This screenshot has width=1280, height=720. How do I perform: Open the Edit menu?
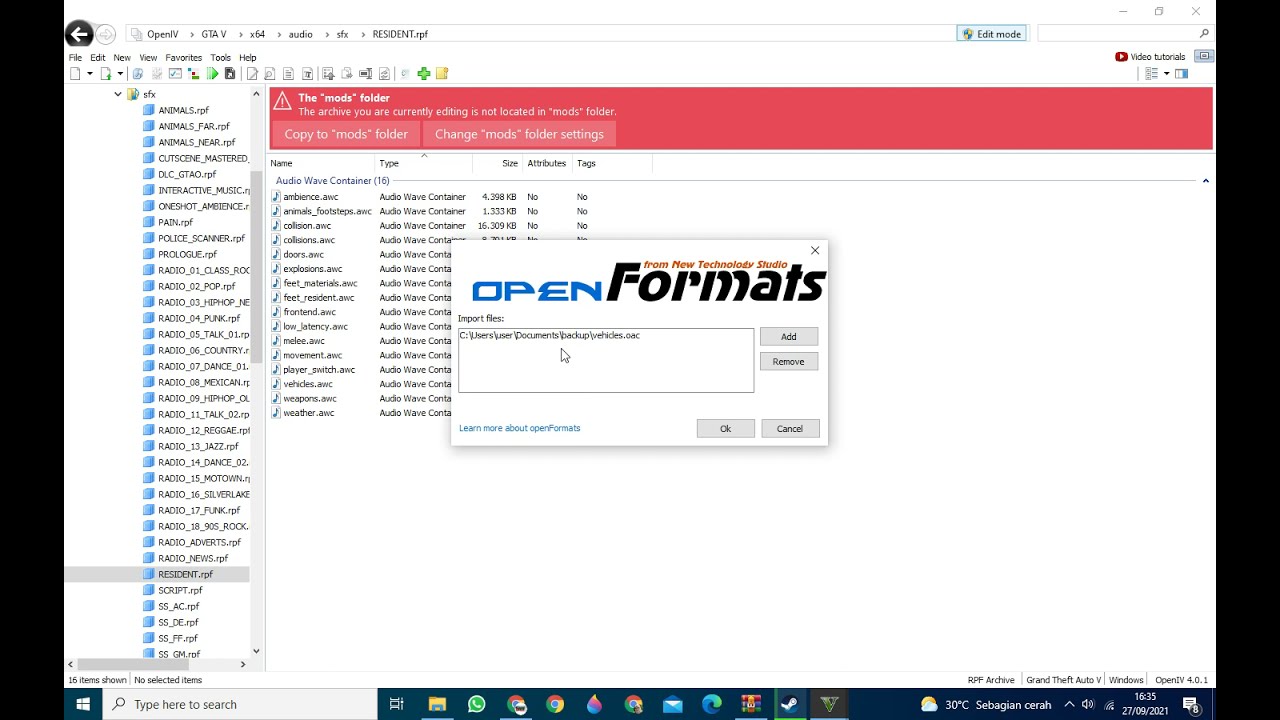pos(98,57)
